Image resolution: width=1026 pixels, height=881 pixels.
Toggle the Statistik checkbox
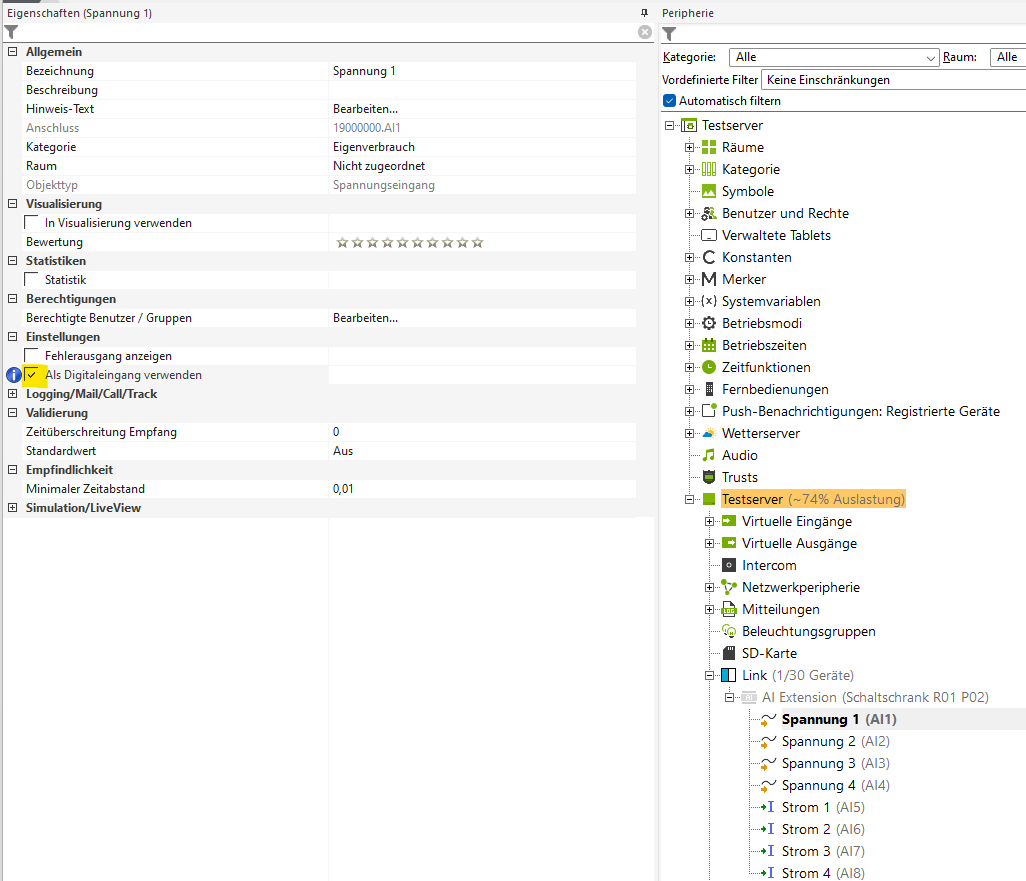(x=32, y=280)
